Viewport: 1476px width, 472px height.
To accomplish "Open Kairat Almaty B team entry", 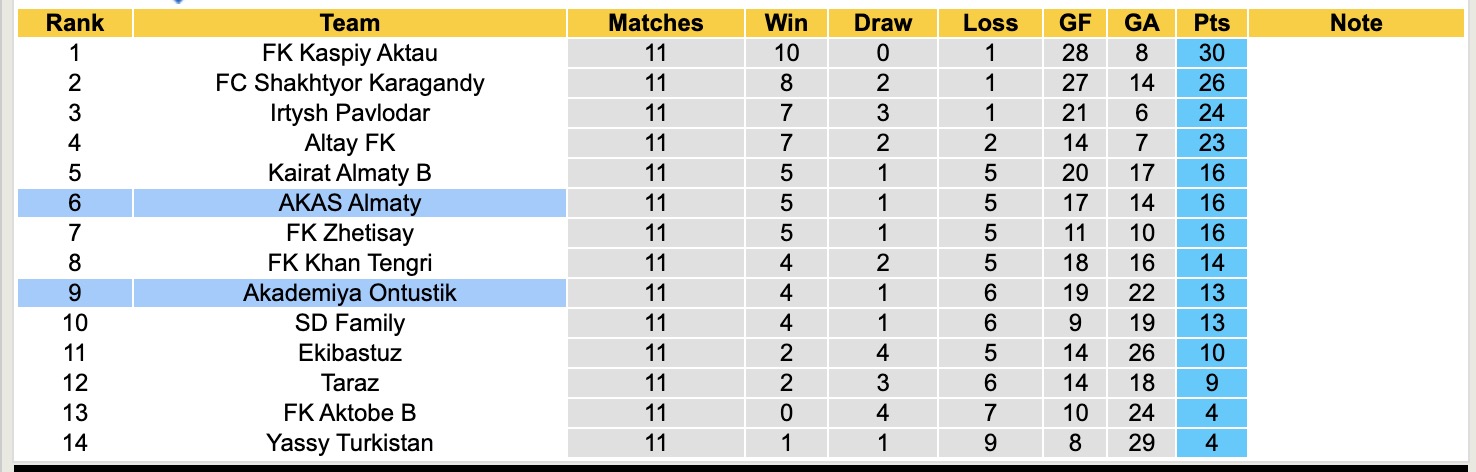I will [349, 173].
